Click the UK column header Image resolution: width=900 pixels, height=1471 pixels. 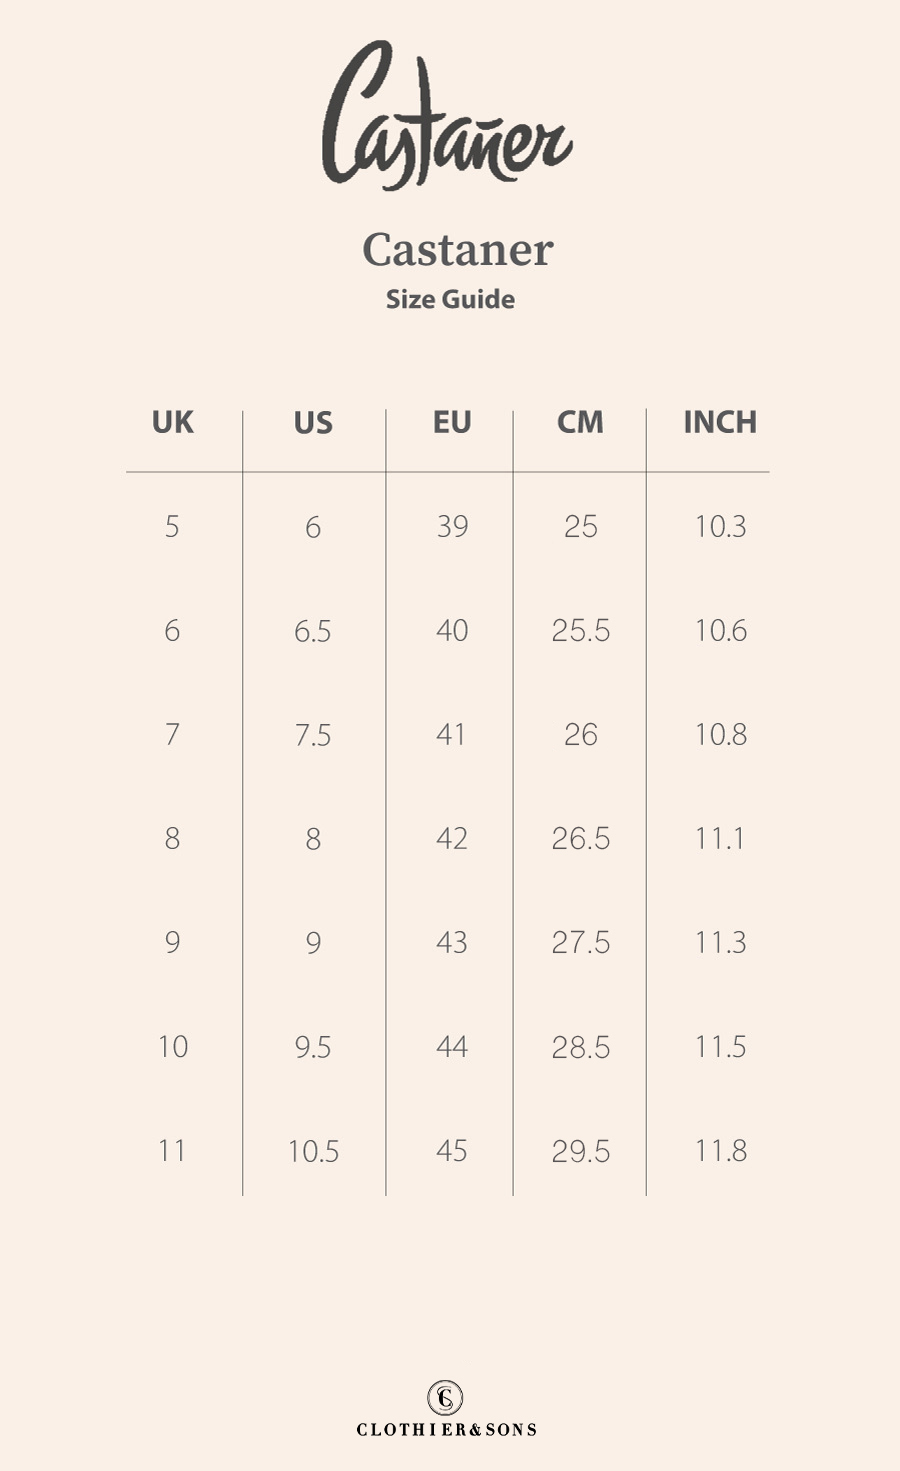click(173, 422)
